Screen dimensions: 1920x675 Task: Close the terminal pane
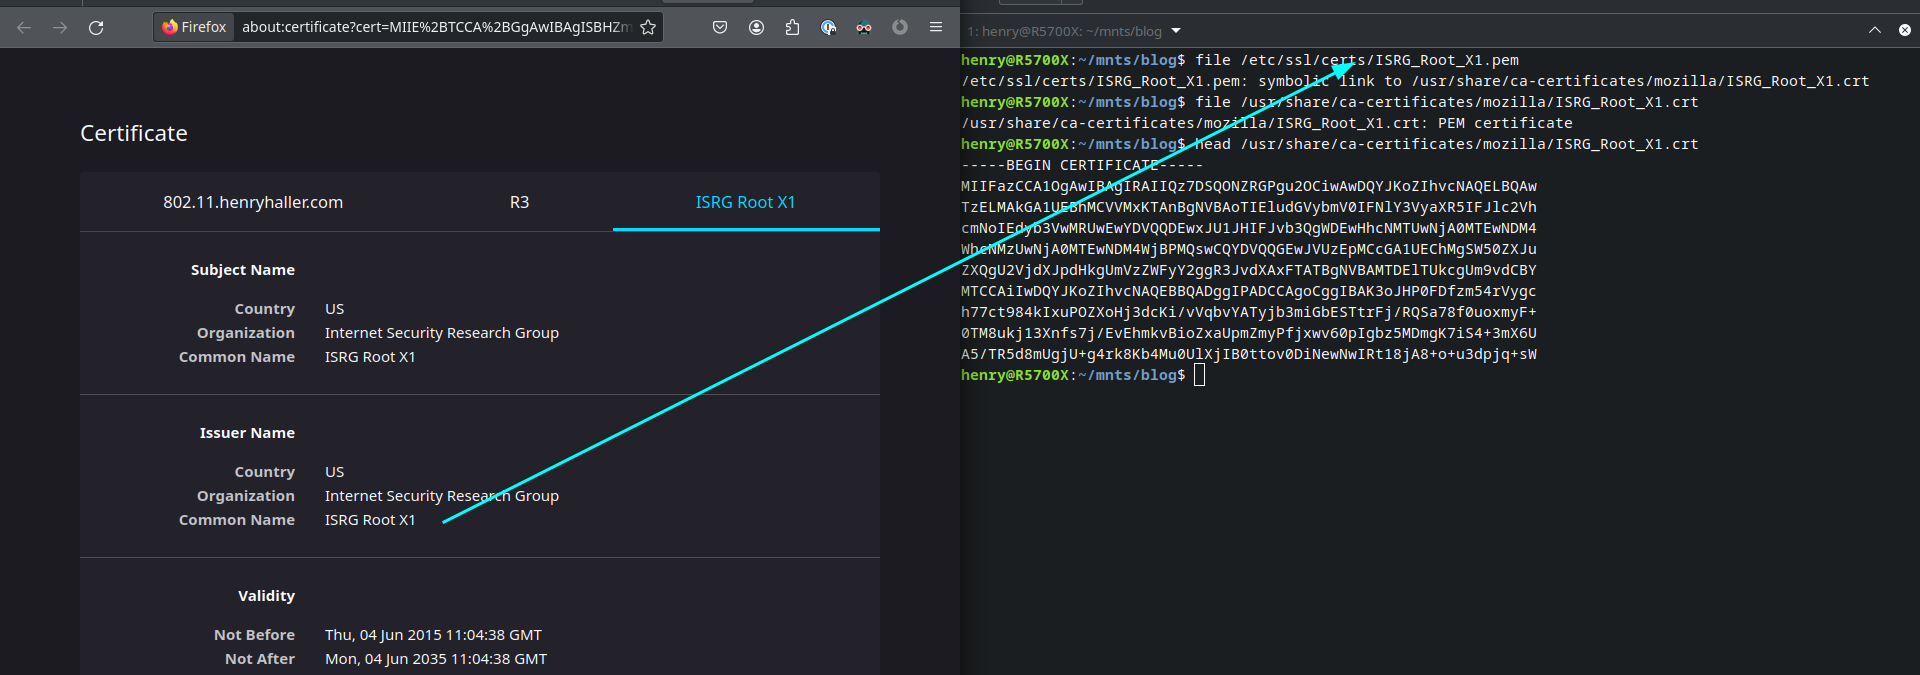tap(1905, 31)
